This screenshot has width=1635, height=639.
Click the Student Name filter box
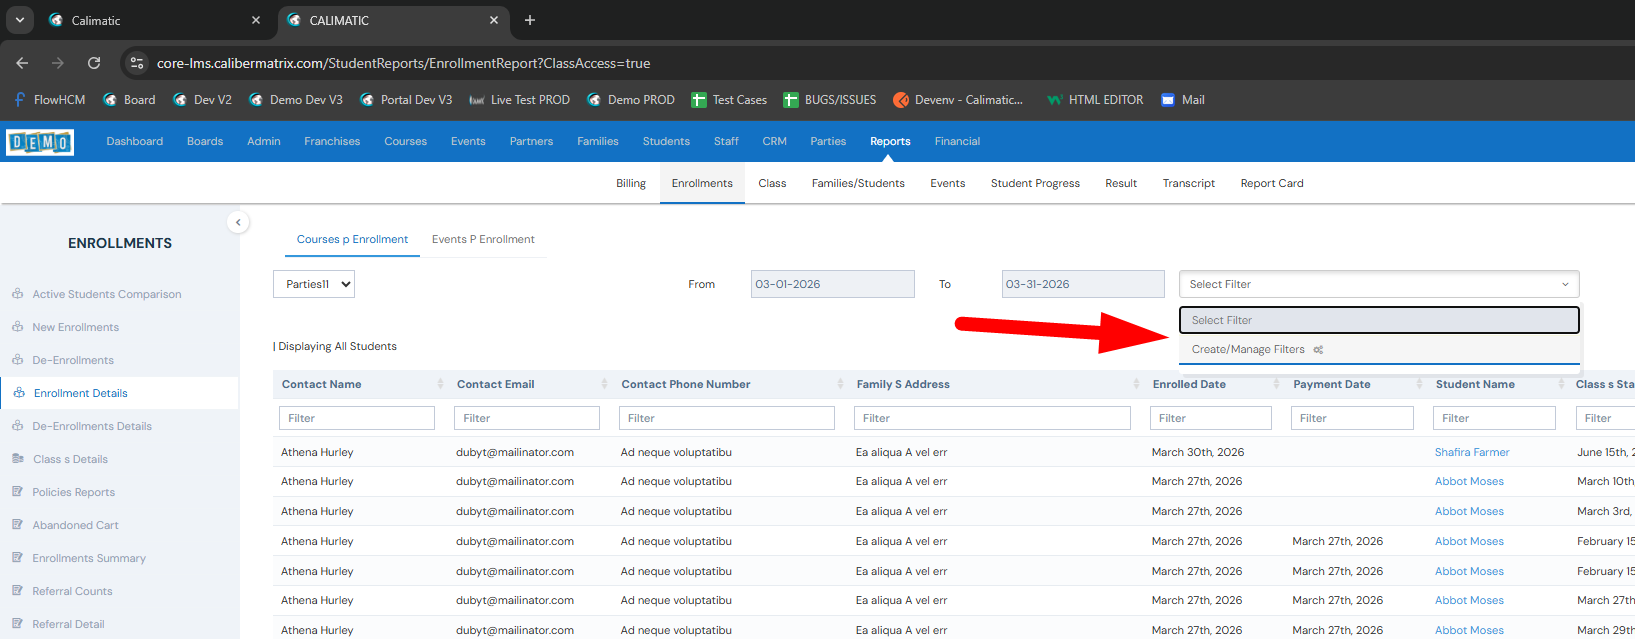1494,418
